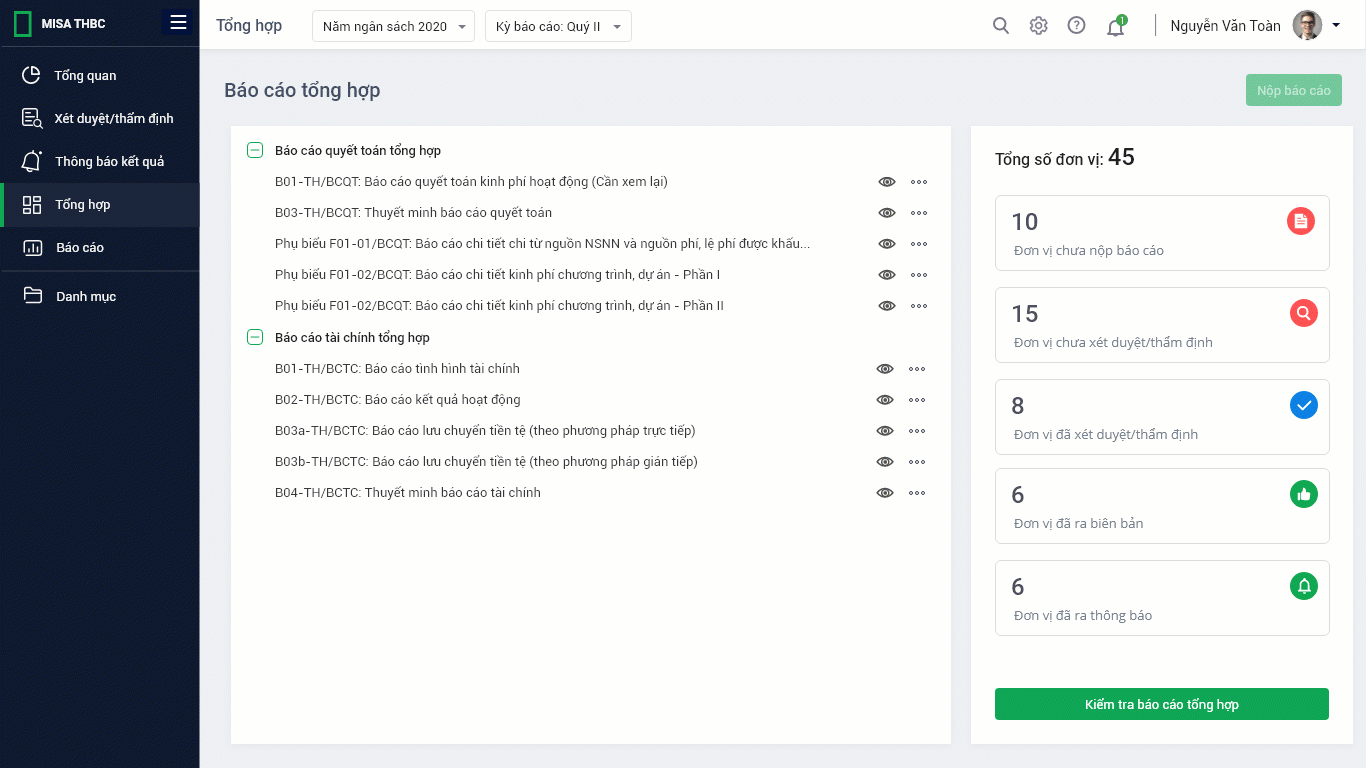The image size is (1366, 768).
Task: Open Thông báo kết quả in sidebar
Action: click(x=100, y=161)
